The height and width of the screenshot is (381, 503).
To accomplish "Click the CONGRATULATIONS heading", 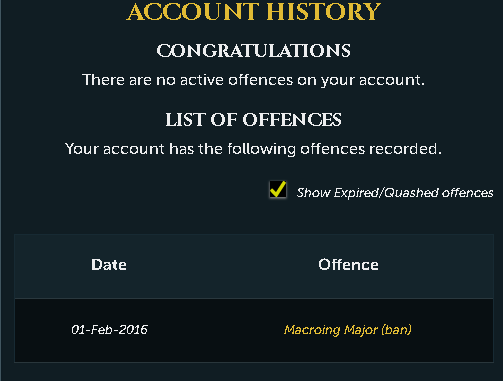I will (253, 51).
